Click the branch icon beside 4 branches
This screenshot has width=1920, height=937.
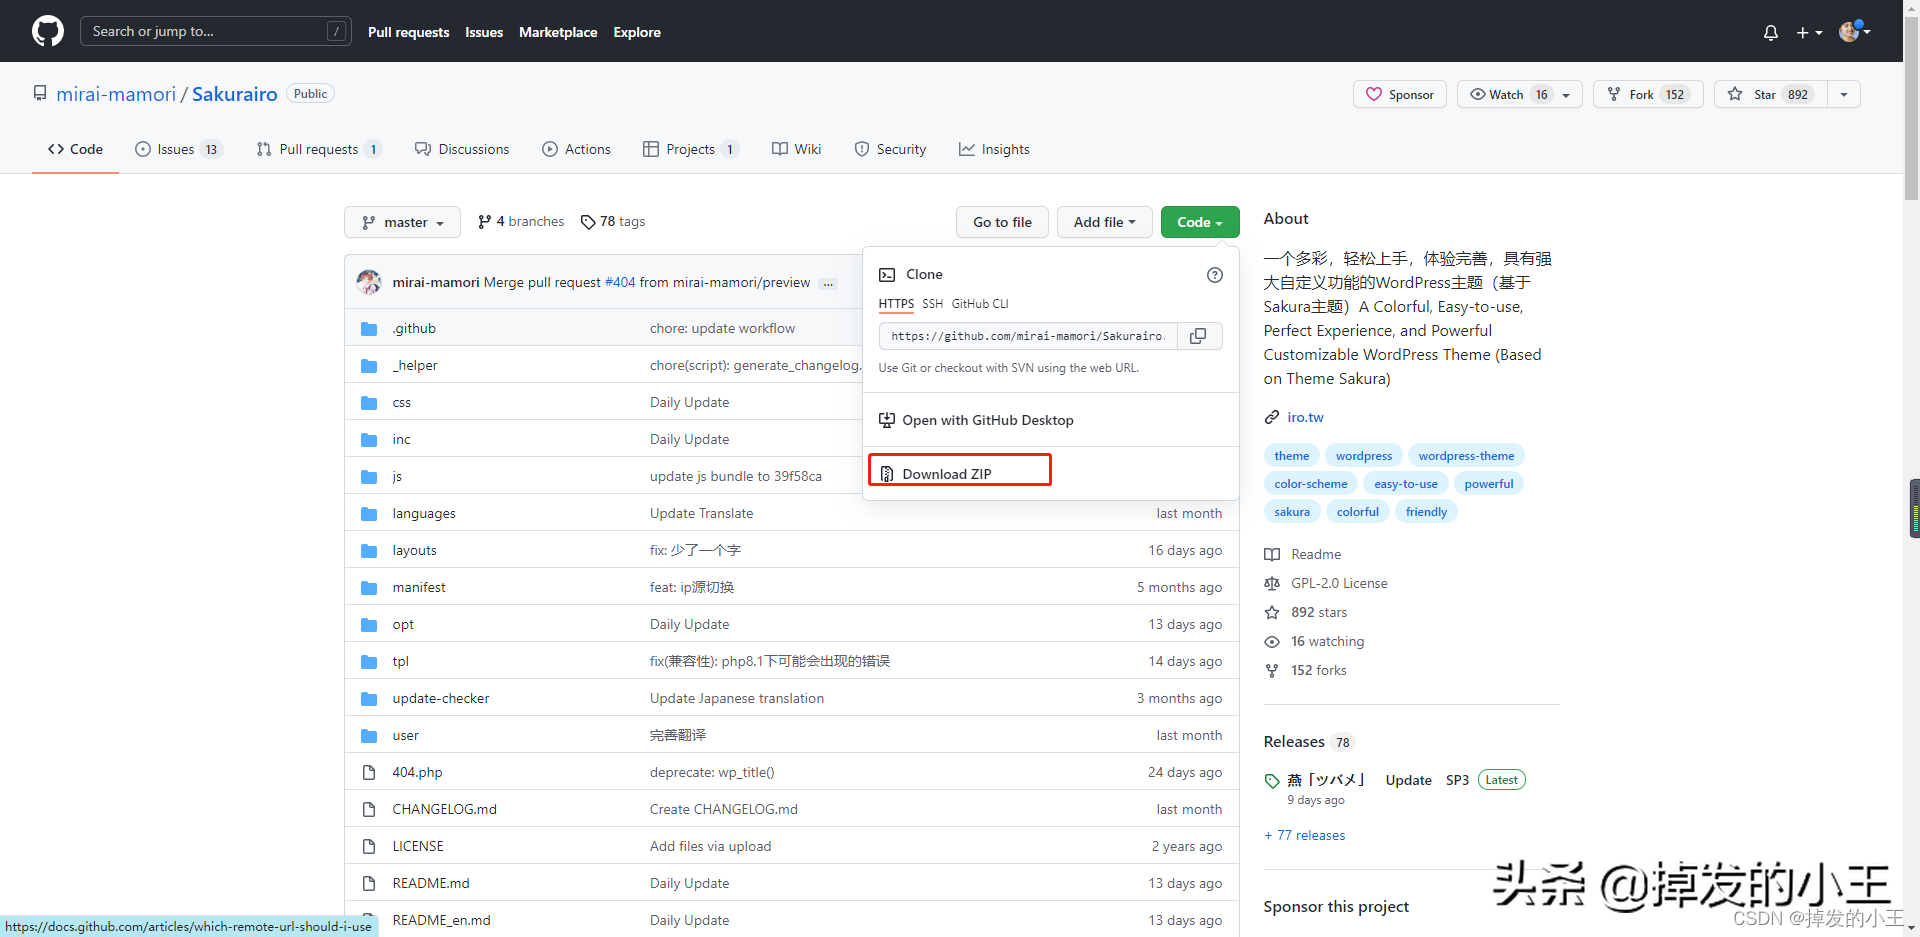click(485, 222)
